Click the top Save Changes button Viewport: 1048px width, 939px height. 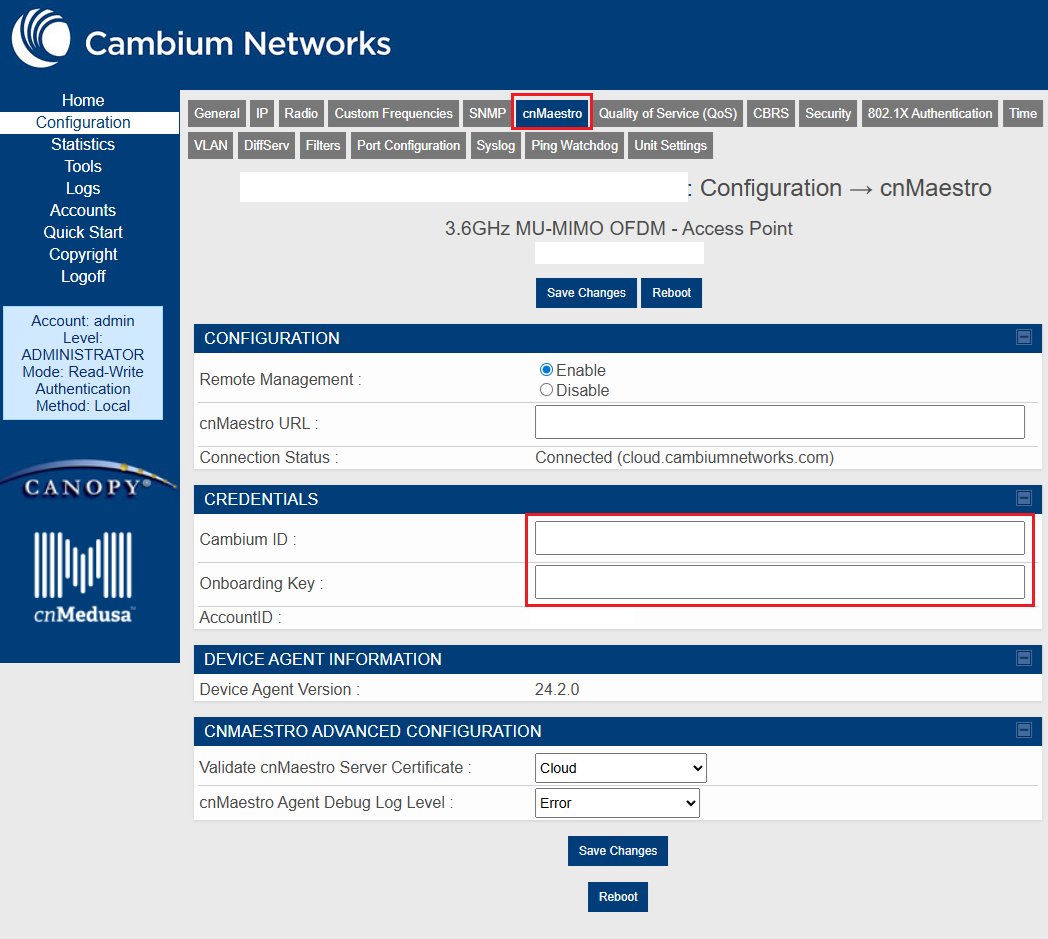[x=586, y=293]
